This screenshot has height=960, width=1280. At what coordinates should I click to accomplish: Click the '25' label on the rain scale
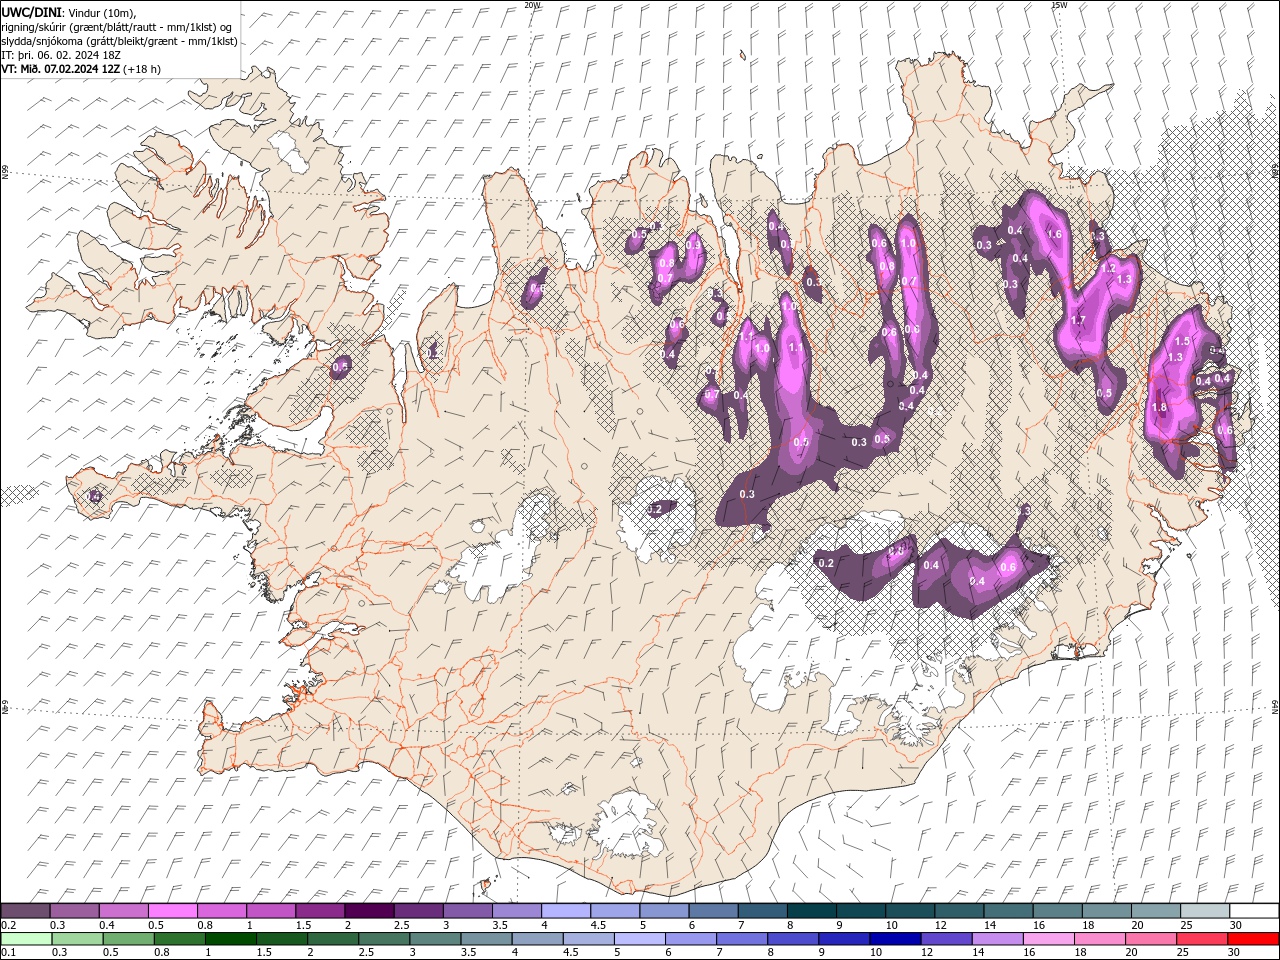point(1183,953)
